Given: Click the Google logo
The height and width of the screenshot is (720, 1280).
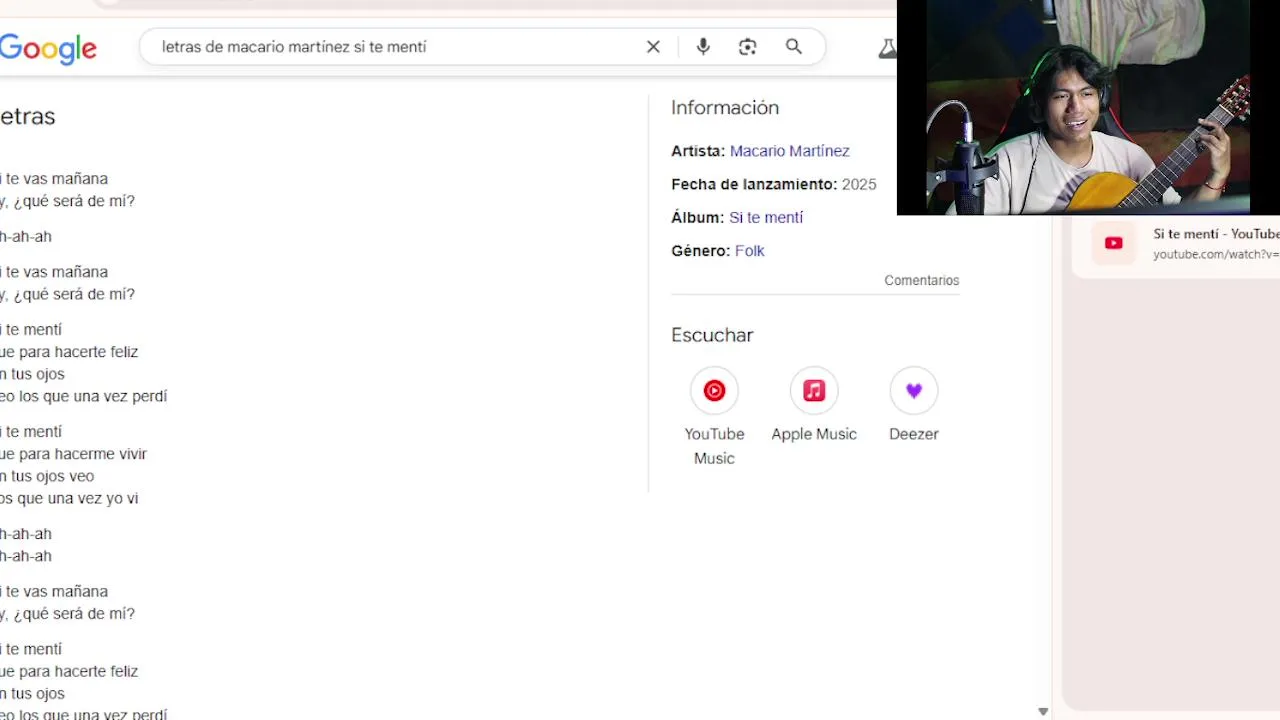Looking at the screenshot, I should pyautogui.click(x=48, y=48).
